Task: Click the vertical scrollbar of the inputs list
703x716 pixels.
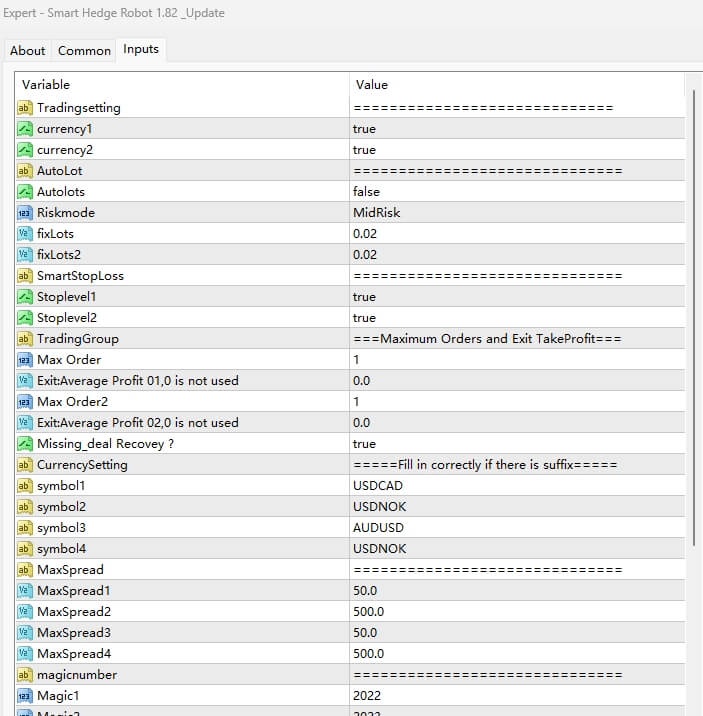Action: click(x=694, y=300)
